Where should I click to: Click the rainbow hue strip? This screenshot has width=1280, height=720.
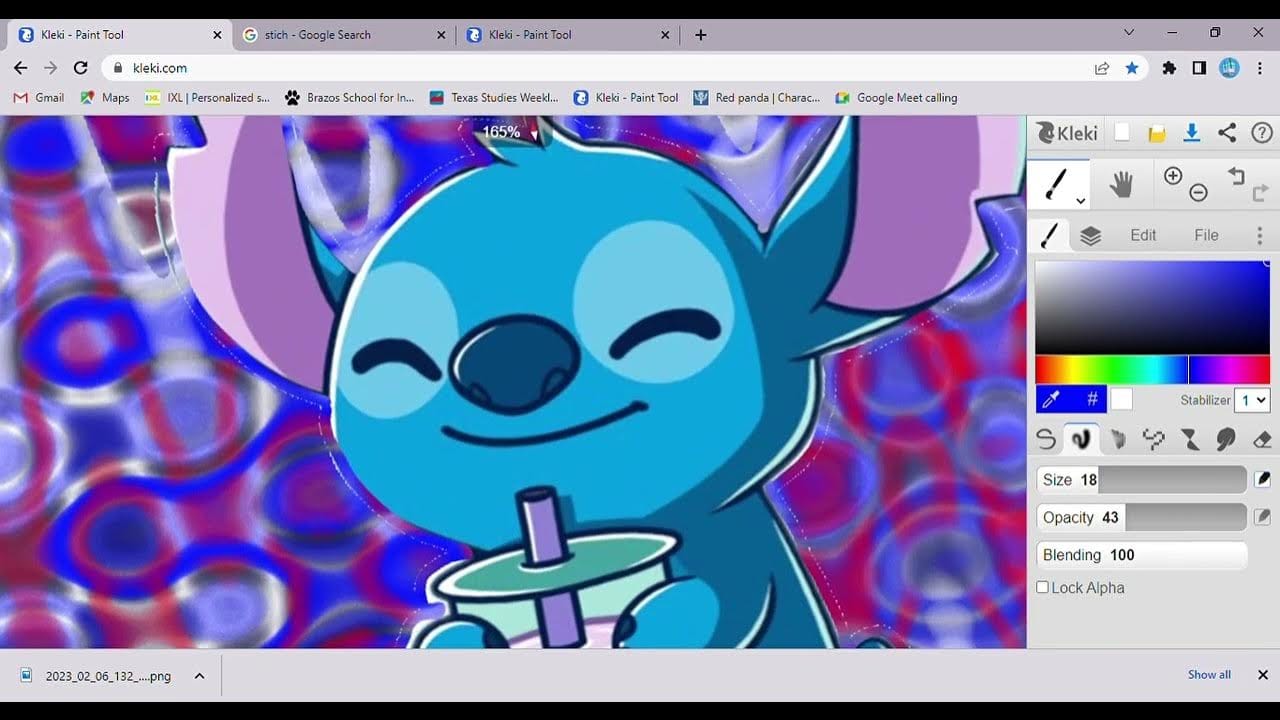(1152, 370)
